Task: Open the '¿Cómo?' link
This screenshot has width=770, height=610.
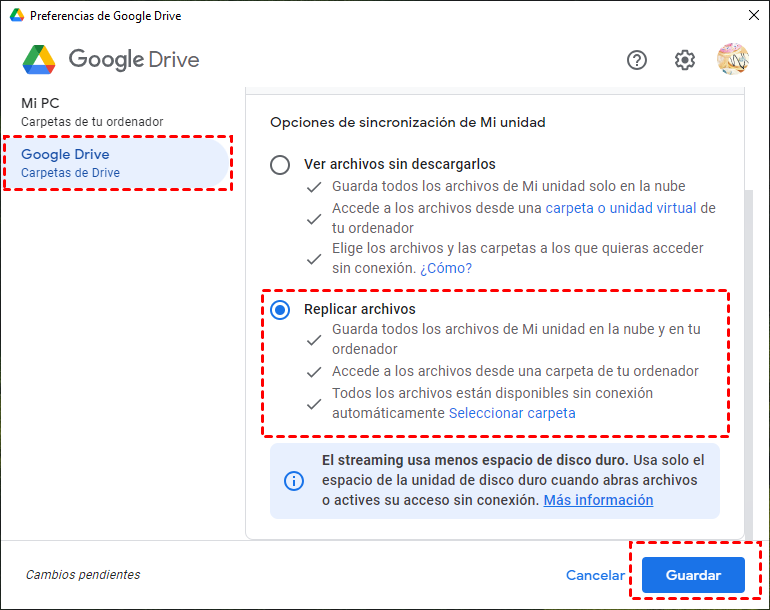Action: pos(446,268)
